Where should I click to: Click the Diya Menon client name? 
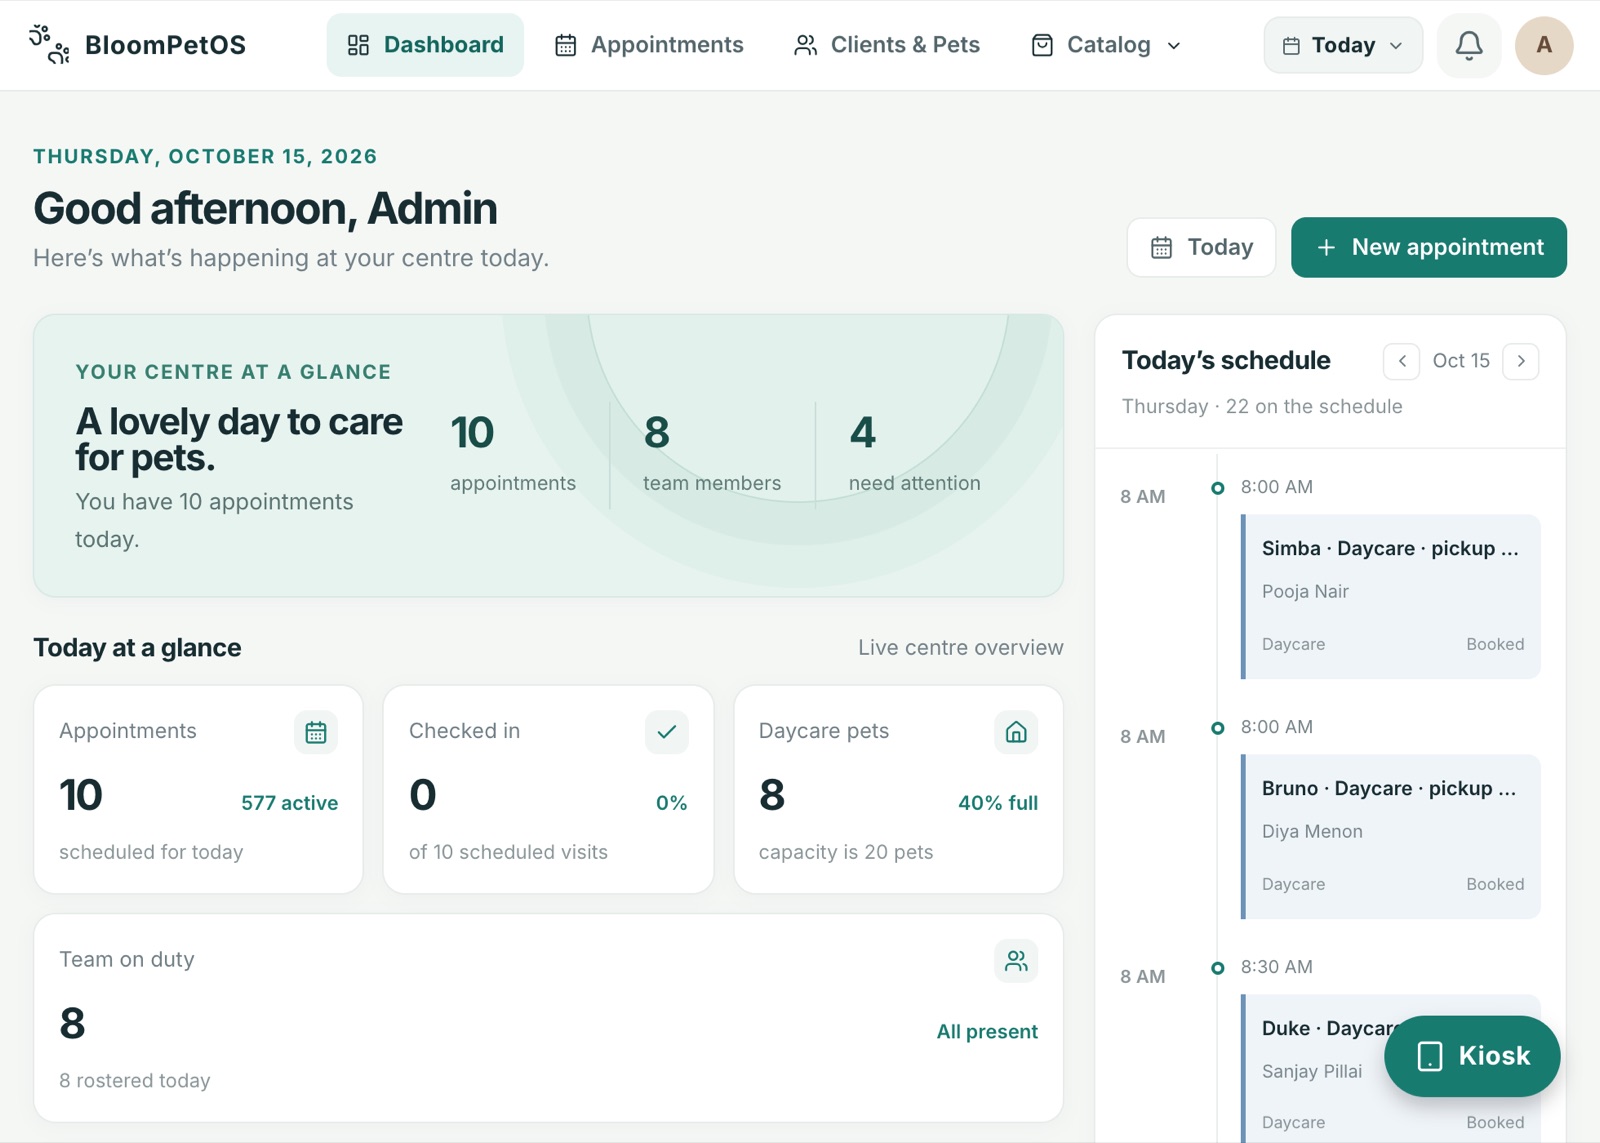(1312, 831)
